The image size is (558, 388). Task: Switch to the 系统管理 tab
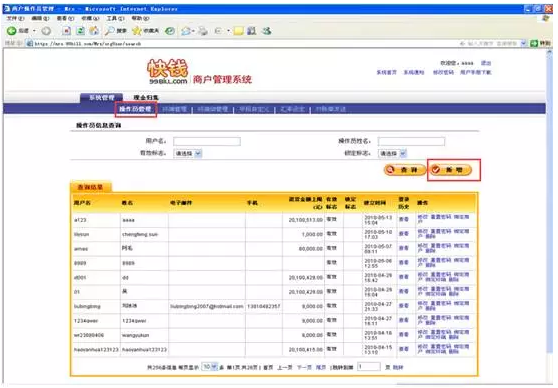click(x=101, y=98)
